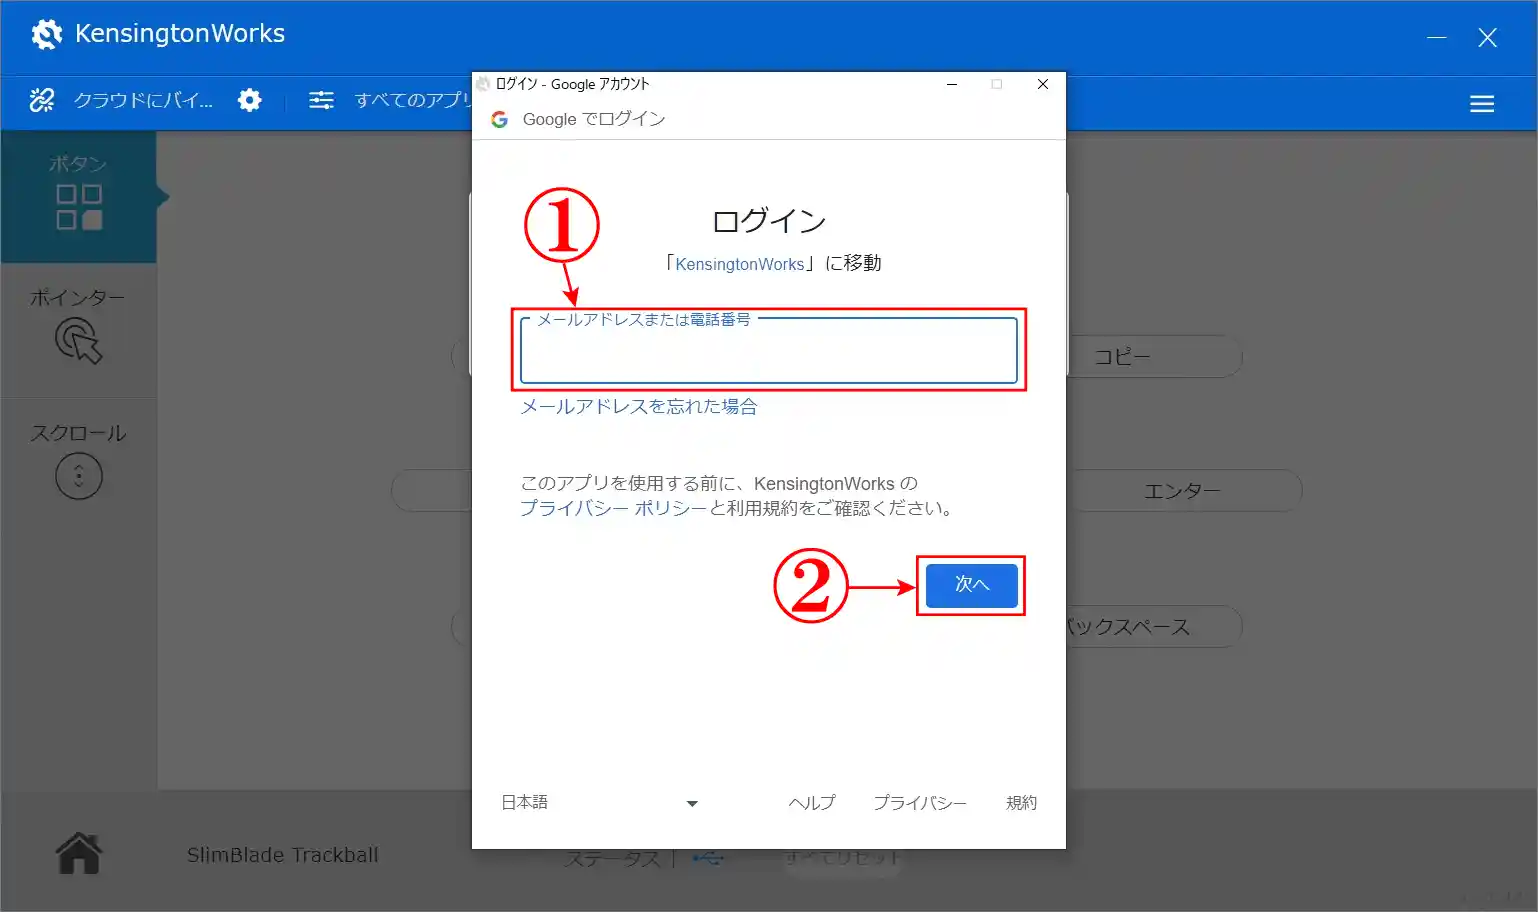Click the バックスペース button in KensingtonWorks

[x=1155, y=627]
